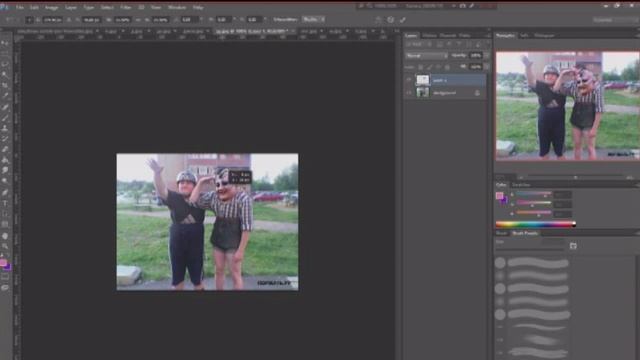The image size is (640, 360).
Task: Switch to the Swatches tab
Action: click(521, 185)
